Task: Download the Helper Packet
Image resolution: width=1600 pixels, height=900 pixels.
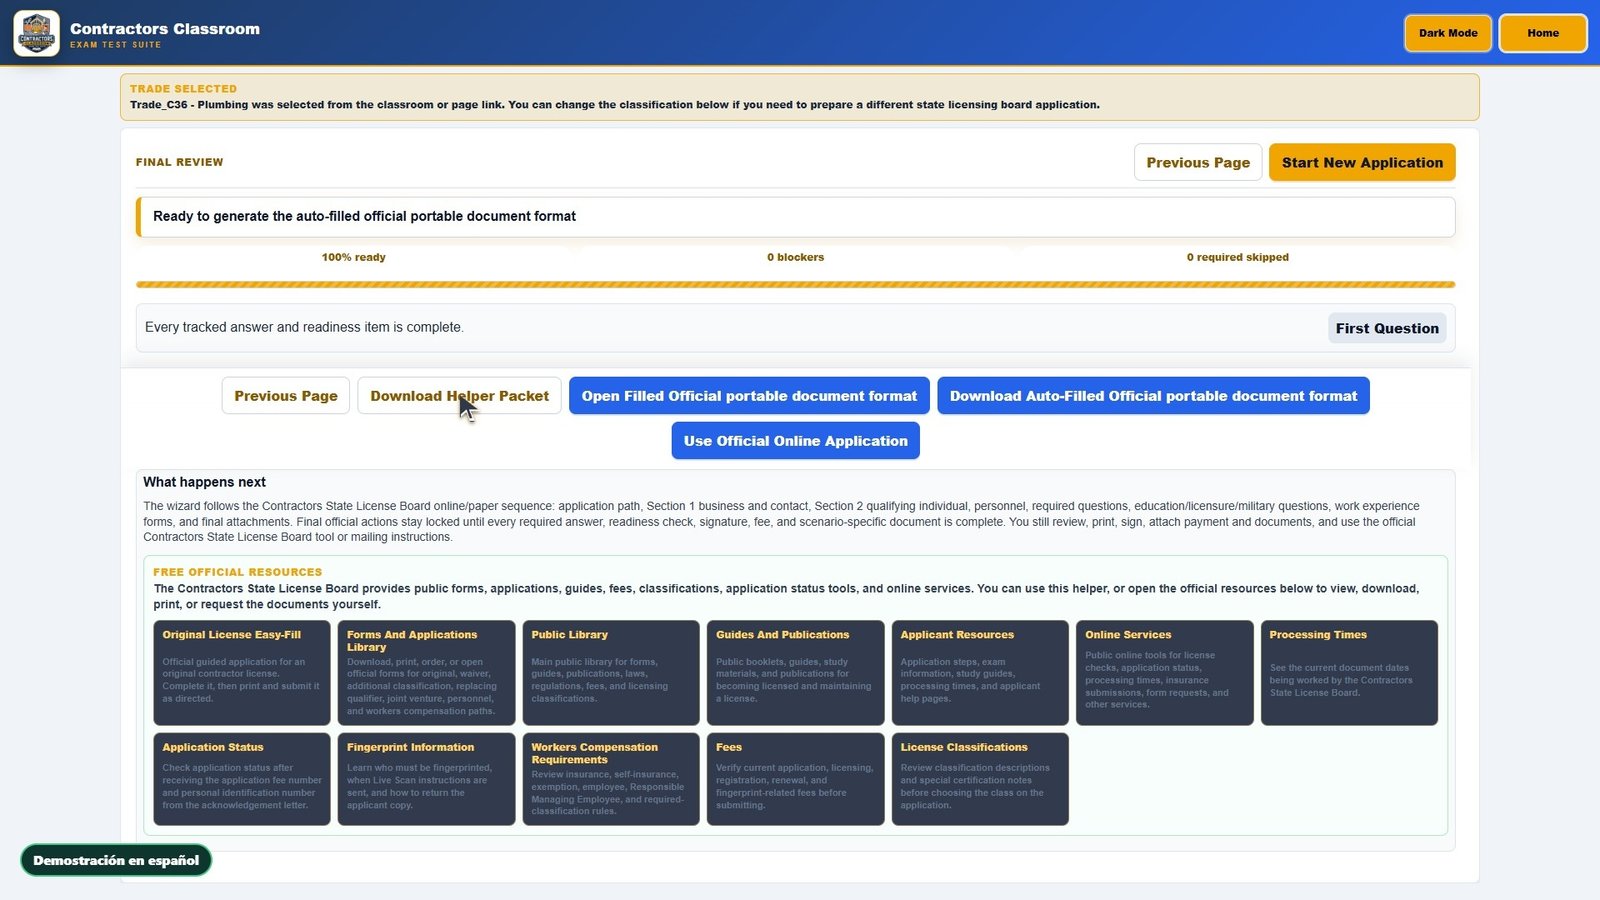Action: point(459,396)
